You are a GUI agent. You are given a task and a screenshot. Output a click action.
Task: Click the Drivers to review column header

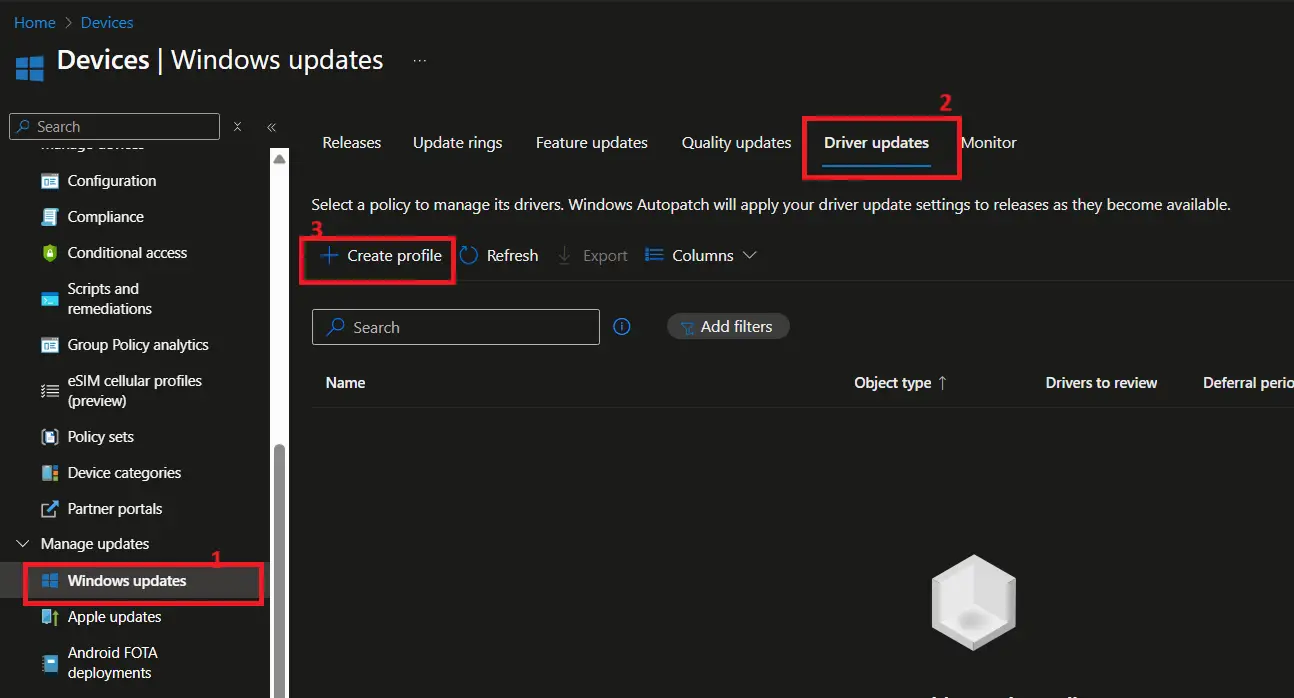point(1101,383)
